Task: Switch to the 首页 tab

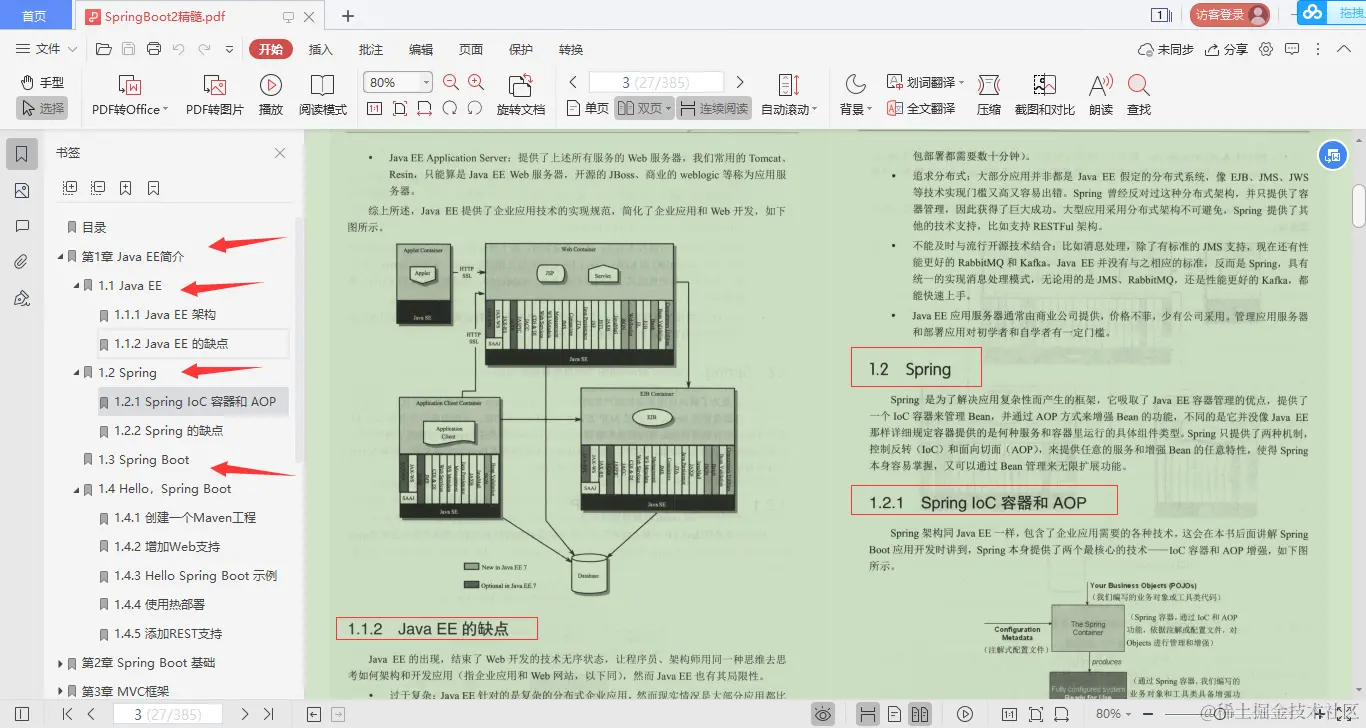Action: (36, 15)
